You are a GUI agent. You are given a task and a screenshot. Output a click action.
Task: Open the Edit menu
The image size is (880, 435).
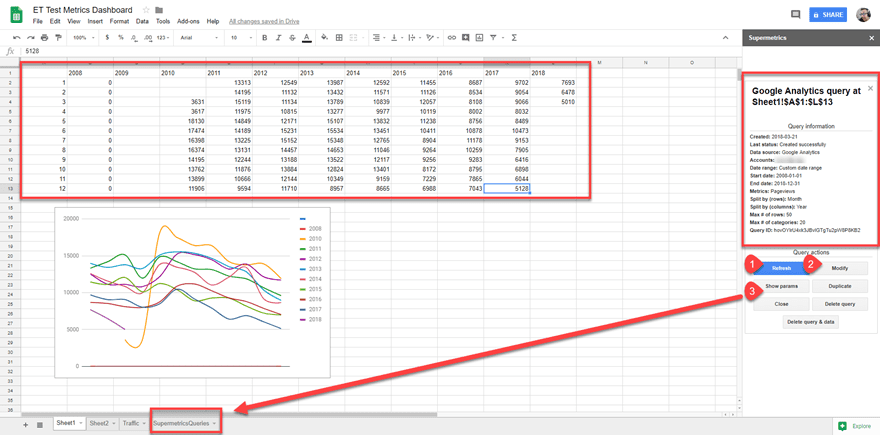(55, 21)
